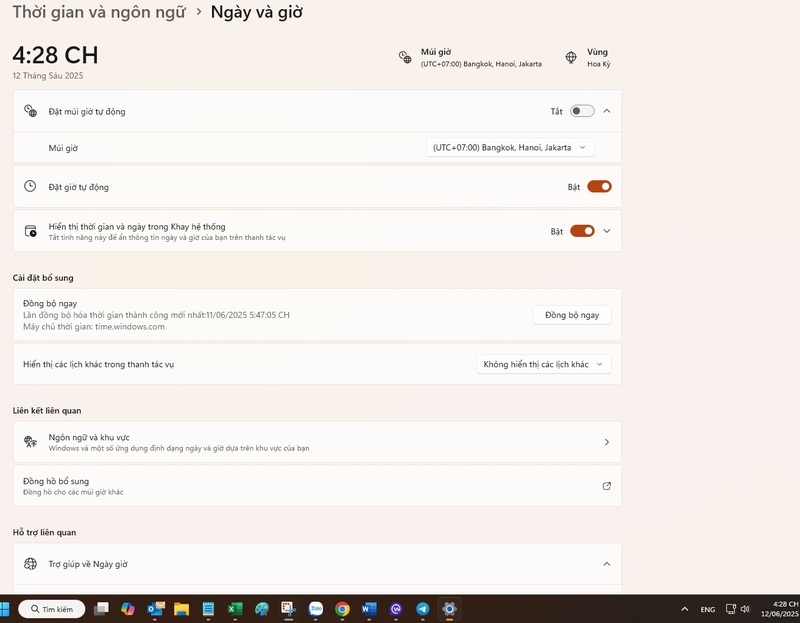This screenshot has height=623, width=800.
Task: Click the Đồng bộ ngay button
Action: (572, 315)
